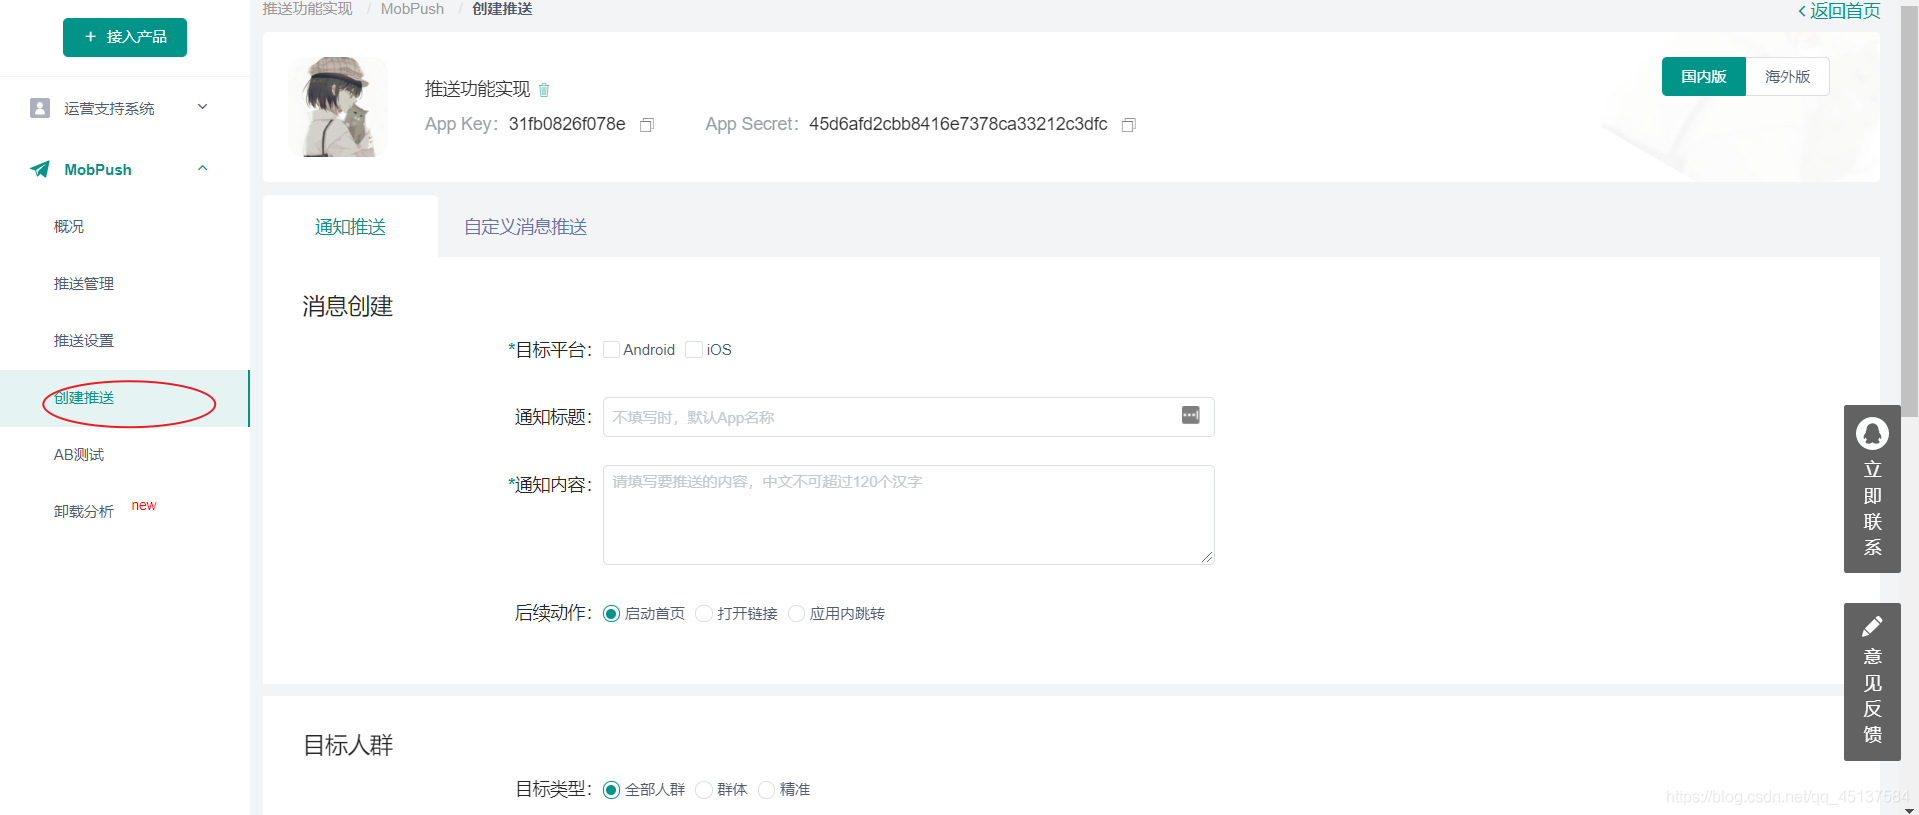Click the 运营支持系统 user icon

(40, 108)
